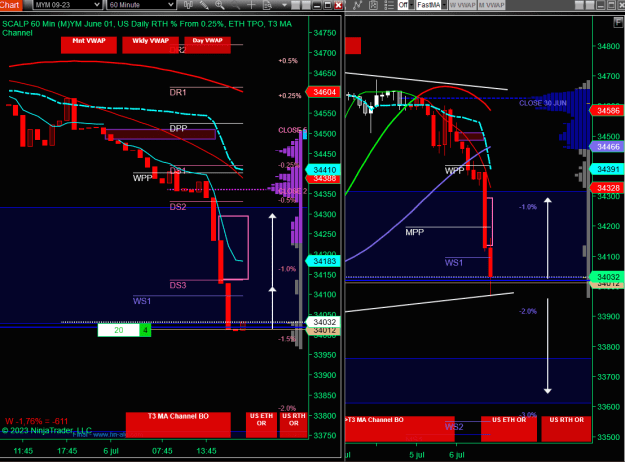Click the WS2 label on right chart
The height and width of the screenshot is (462, 625).
point(454,427)
